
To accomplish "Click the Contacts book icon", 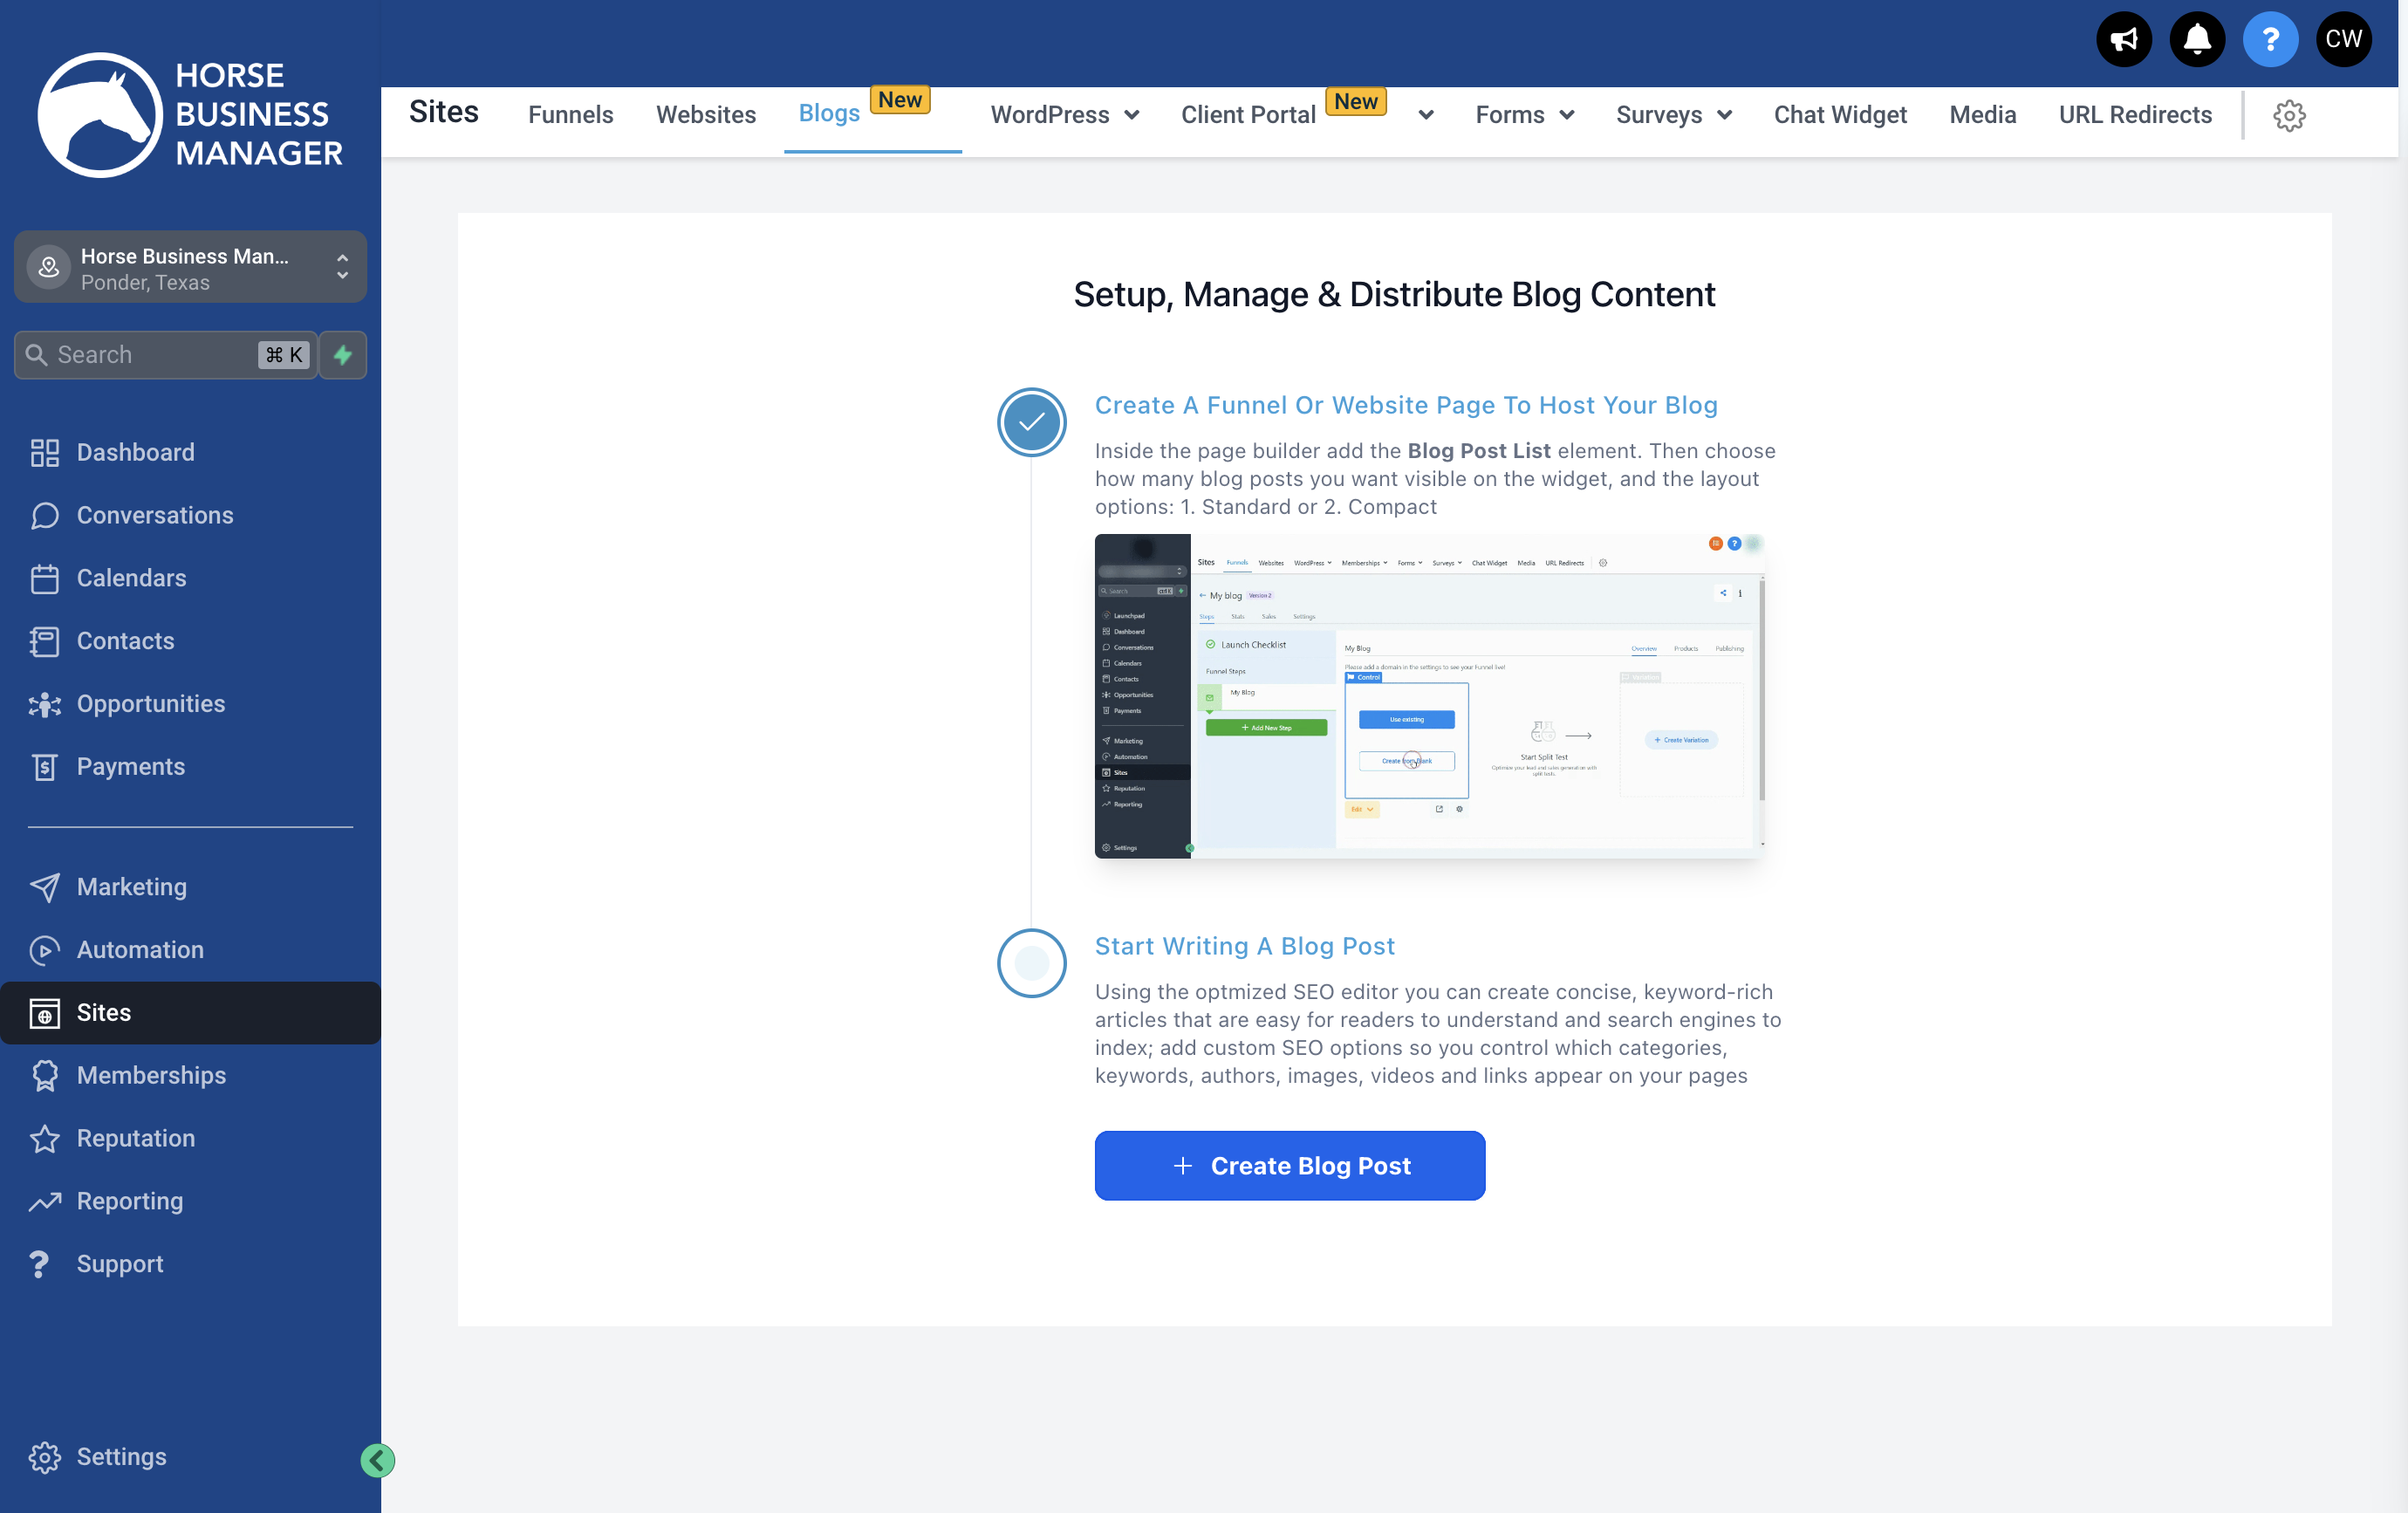I will click(x=45, y=641).
